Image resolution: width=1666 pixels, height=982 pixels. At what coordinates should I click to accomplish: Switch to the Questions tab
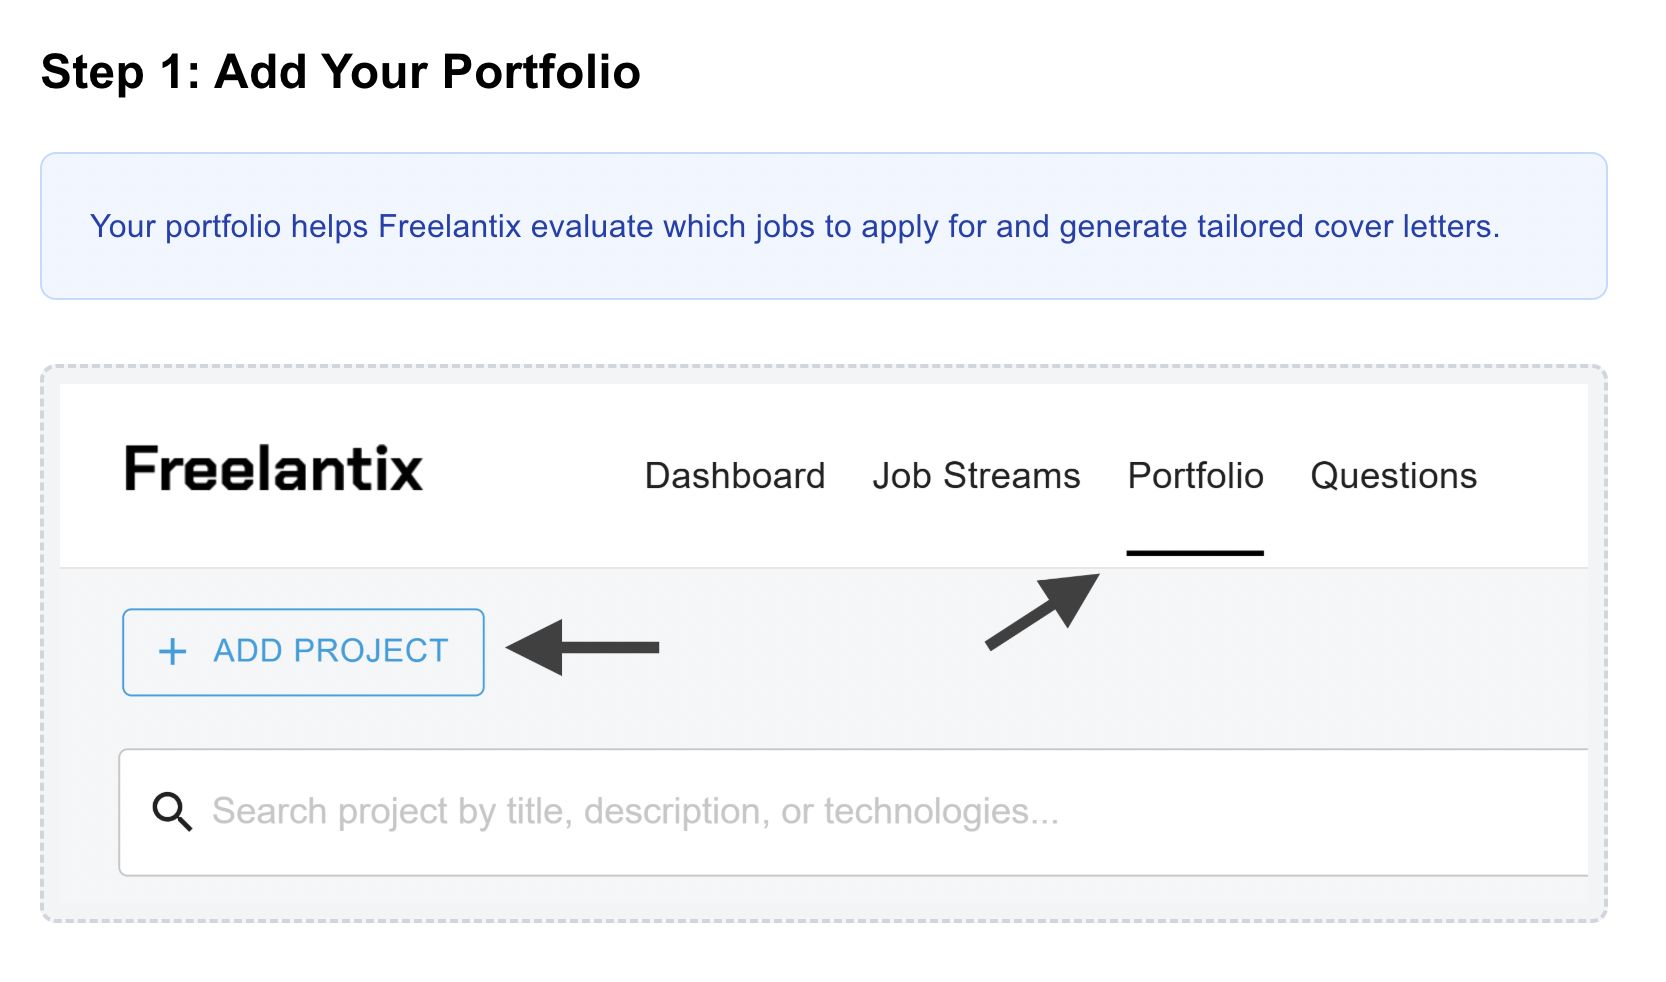[1394, 476]
